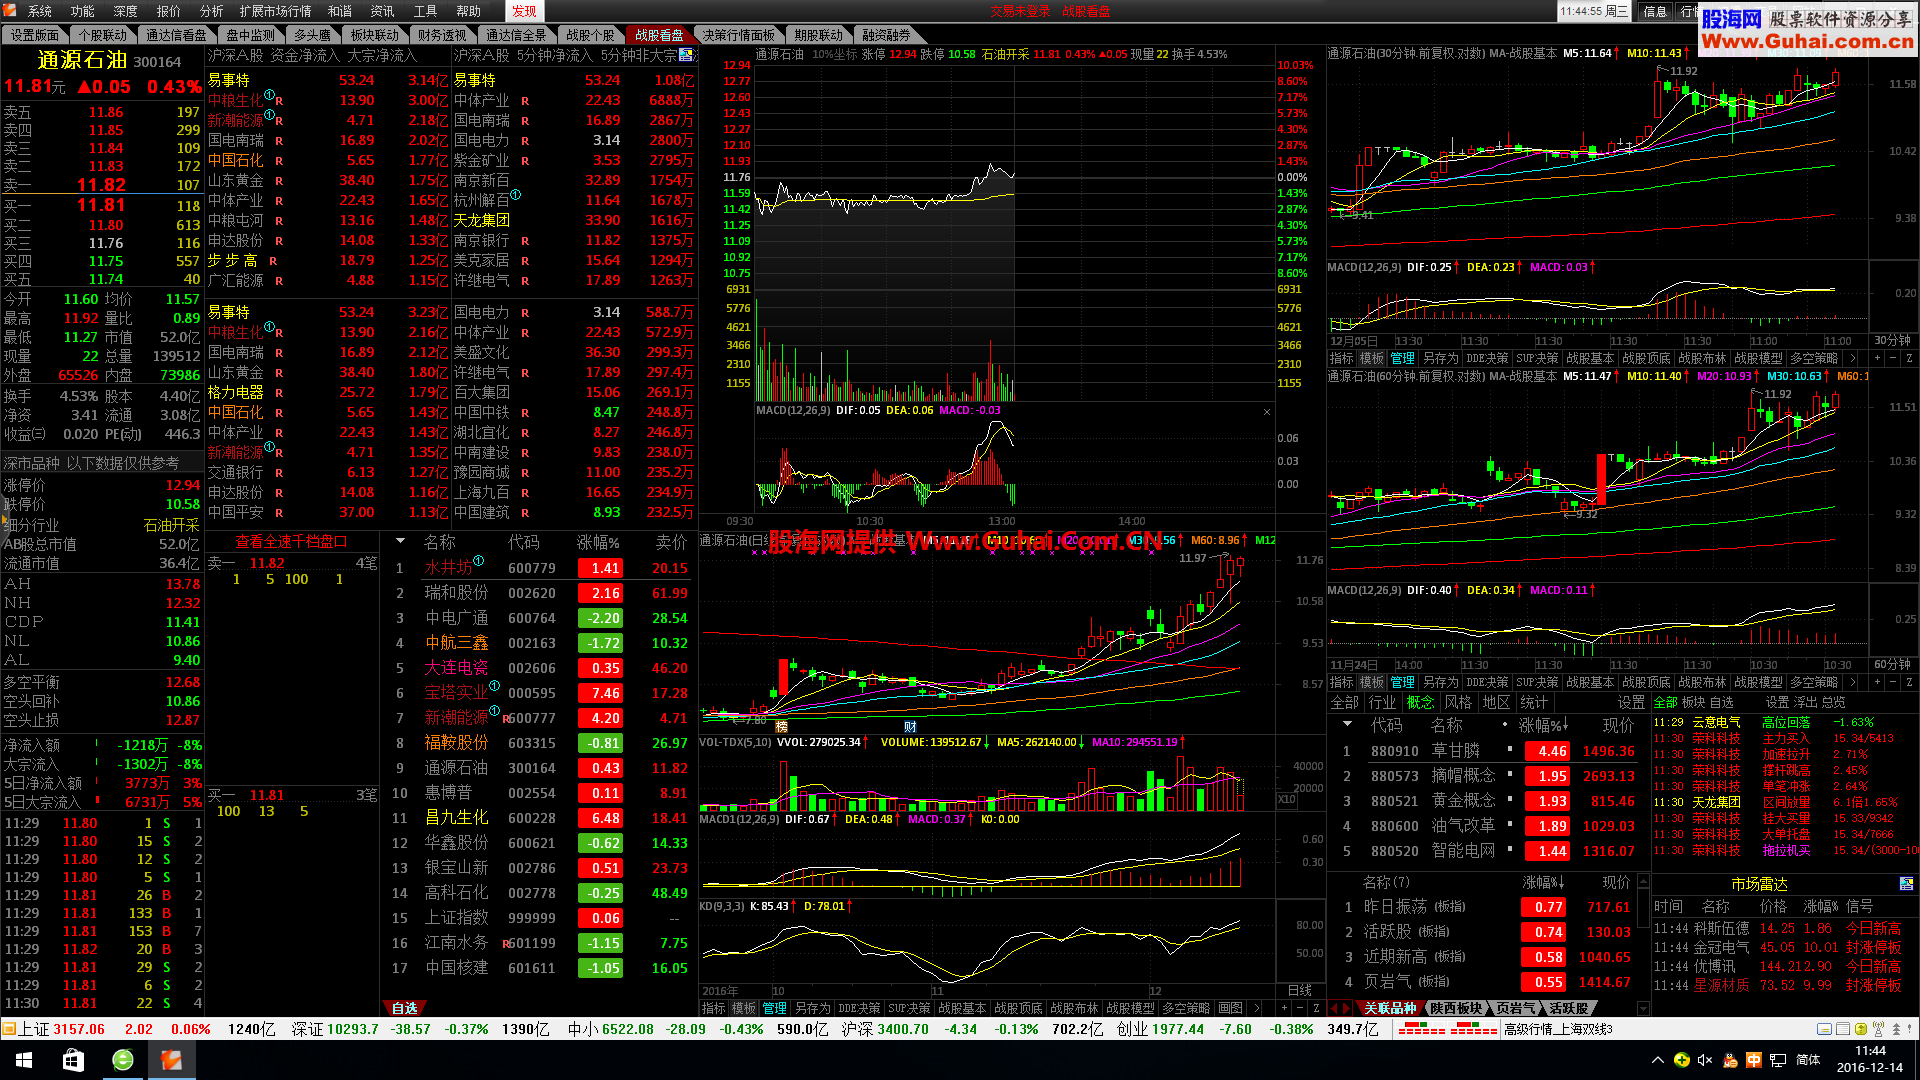Switch to the 决策行情面板 layout tab
Viewport: 1920px width, 1080px height.
[738, 35]
